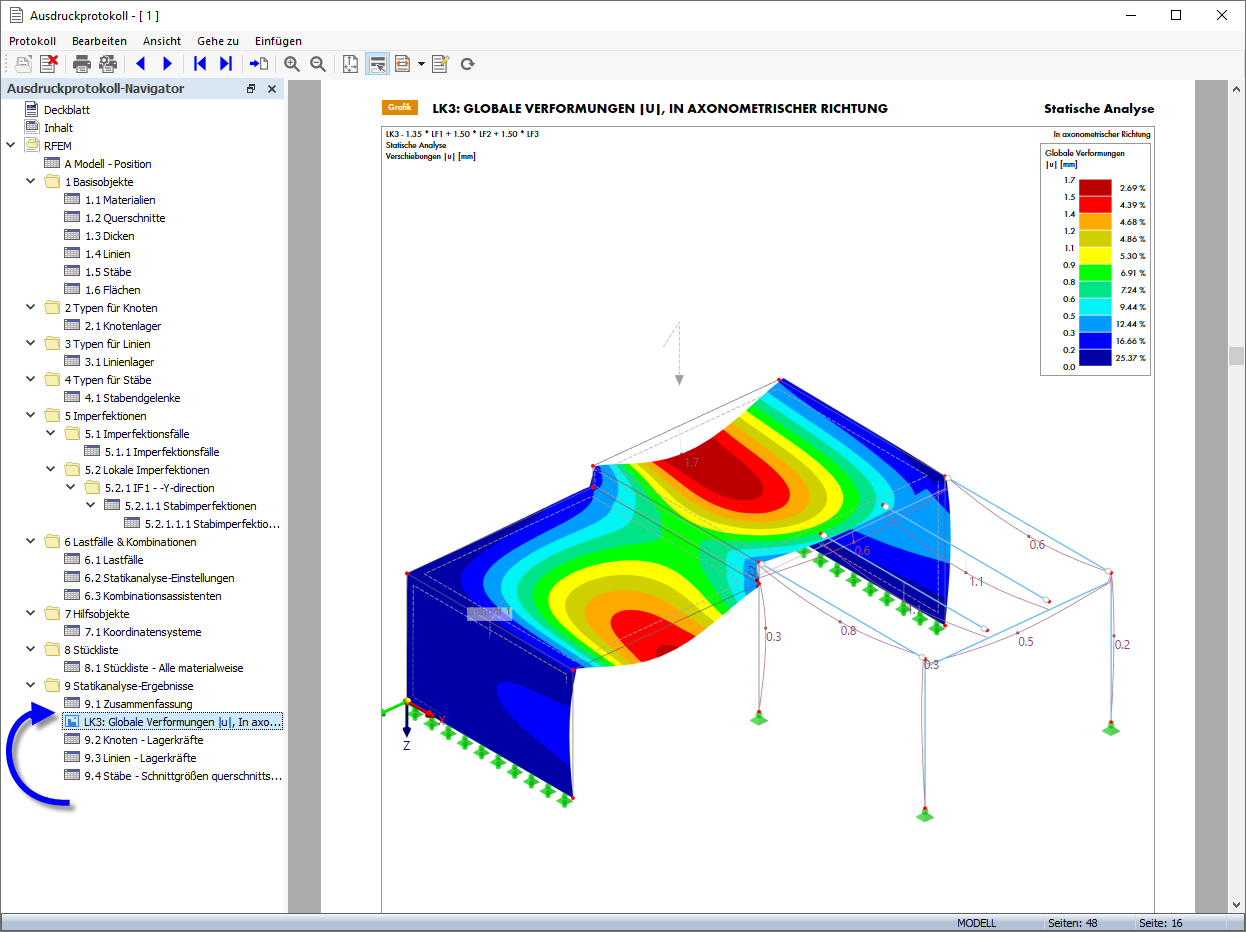Close the Ausdruckprotokoll-Navigator panel

click(x=271, y=89)
